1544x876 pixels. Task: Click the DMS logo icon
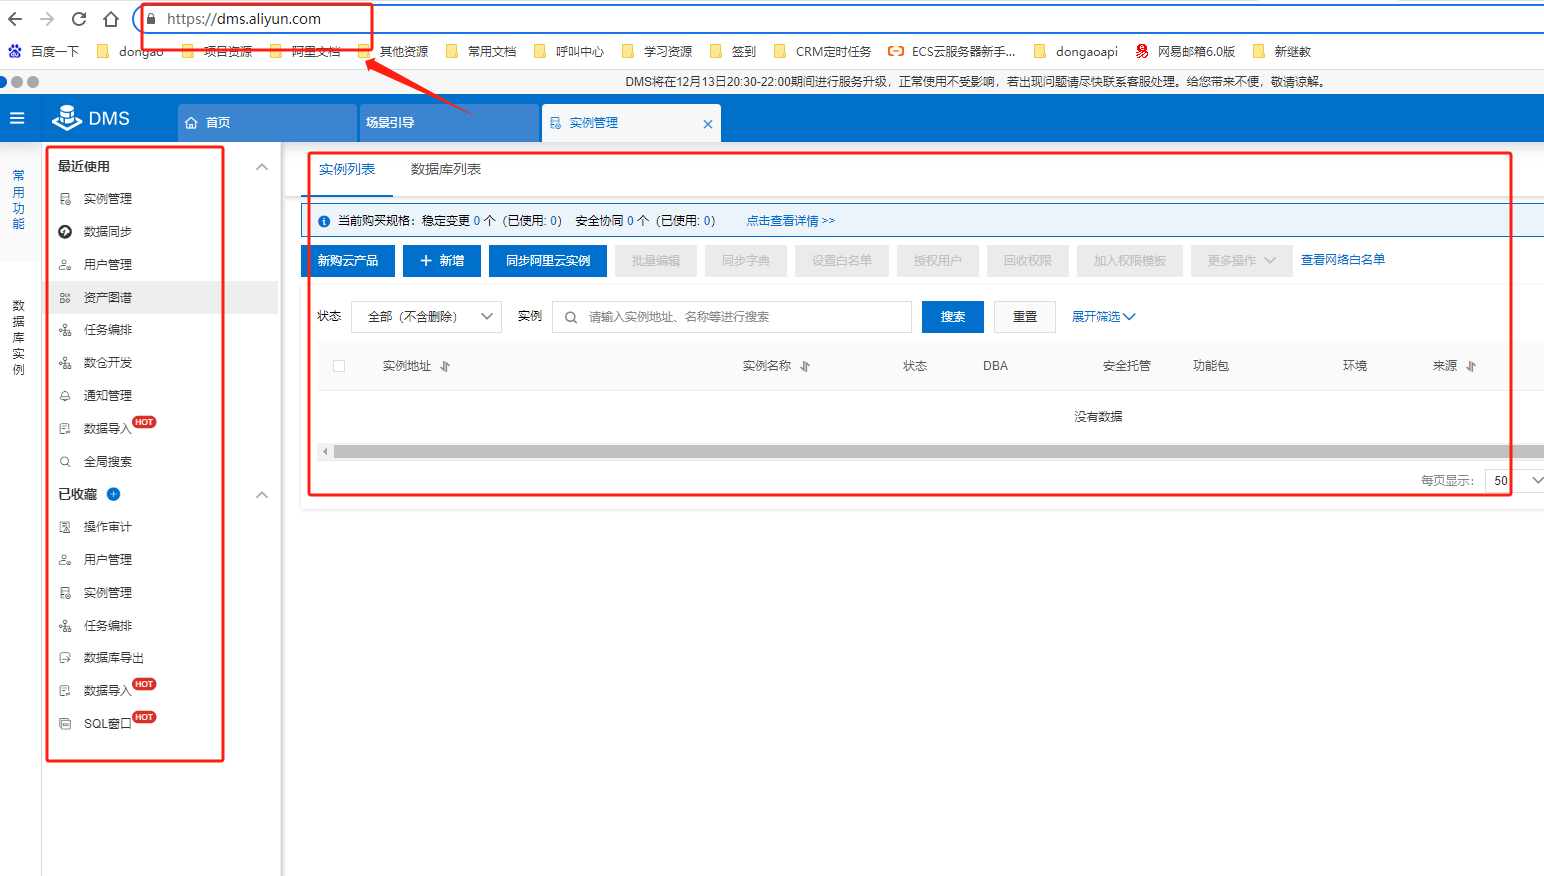click(67, 118)
